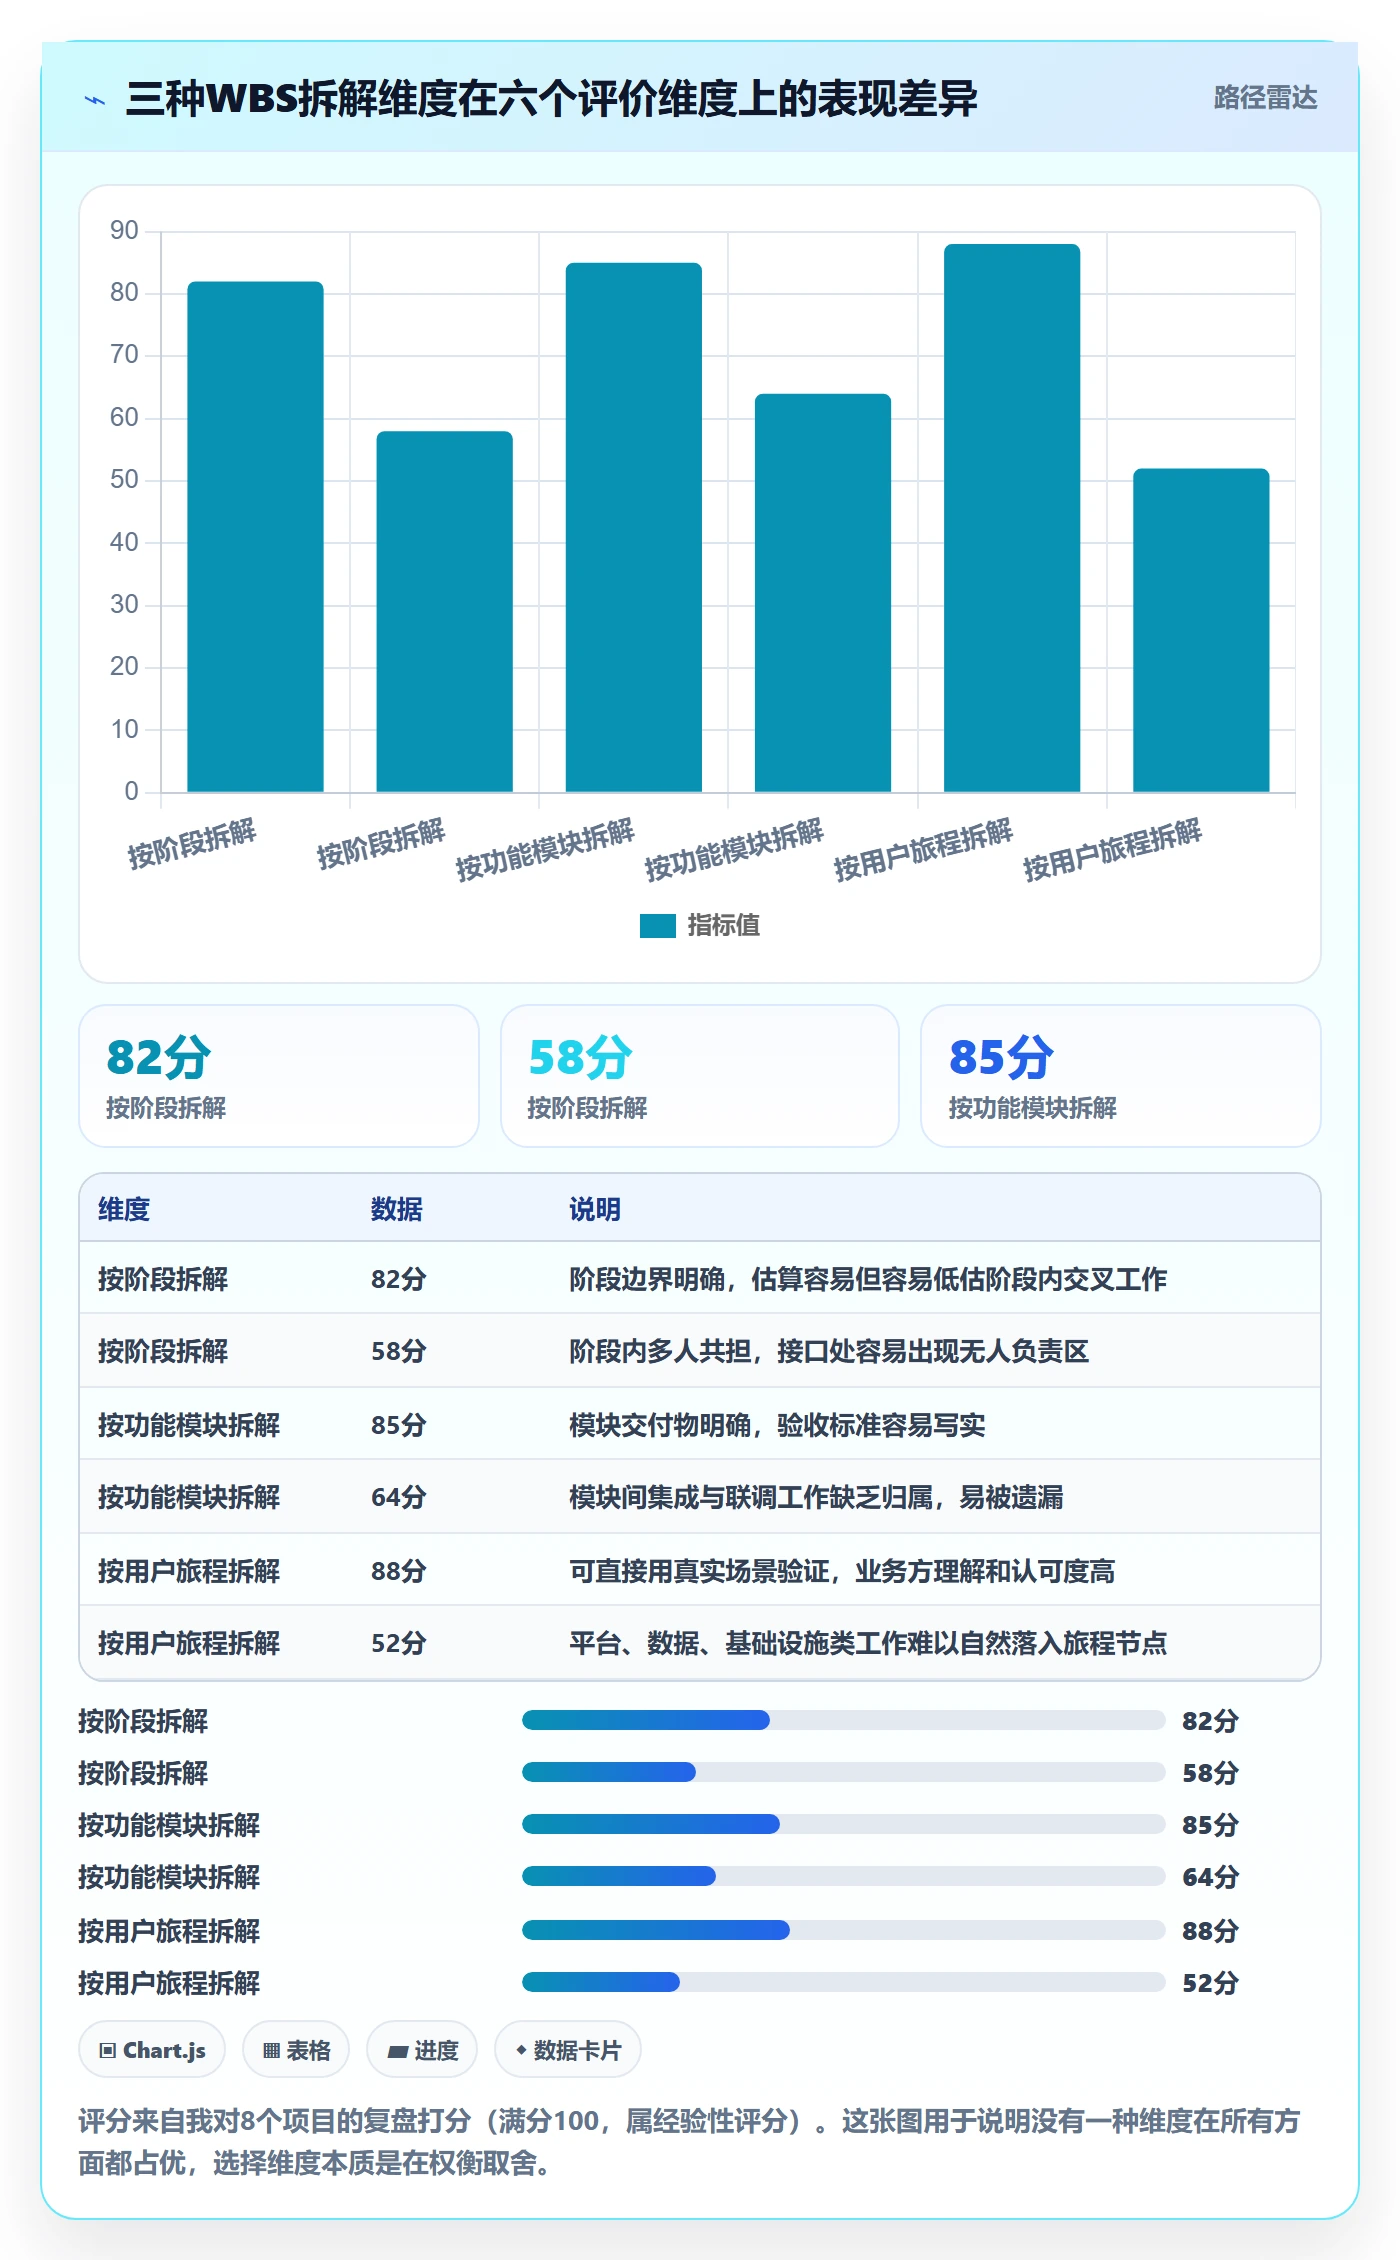Click the shortest chart bar at 52
The image size is (1400, 2260).
tap(1201, 631)
